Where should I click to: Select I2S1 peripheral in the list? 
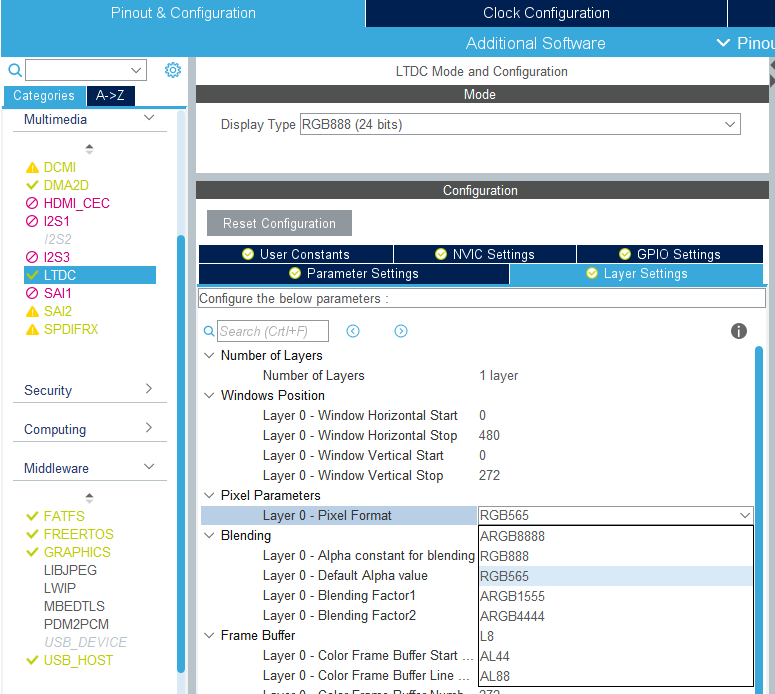pos(56,221)
